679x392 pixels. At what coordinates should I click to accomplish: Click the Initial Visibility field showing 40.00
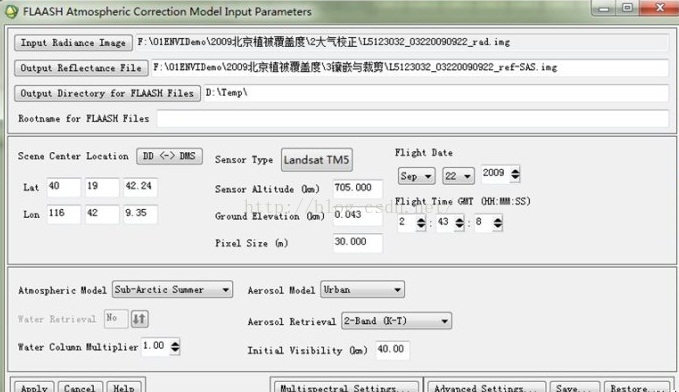point(392,350)
